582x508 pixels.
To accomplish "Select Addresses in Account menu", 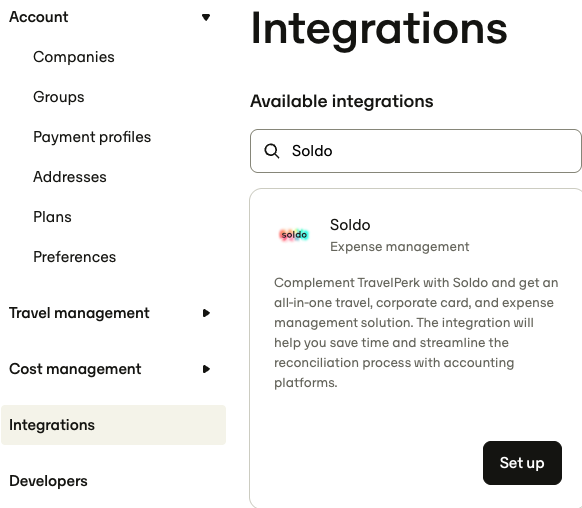I will click(70, 177).
